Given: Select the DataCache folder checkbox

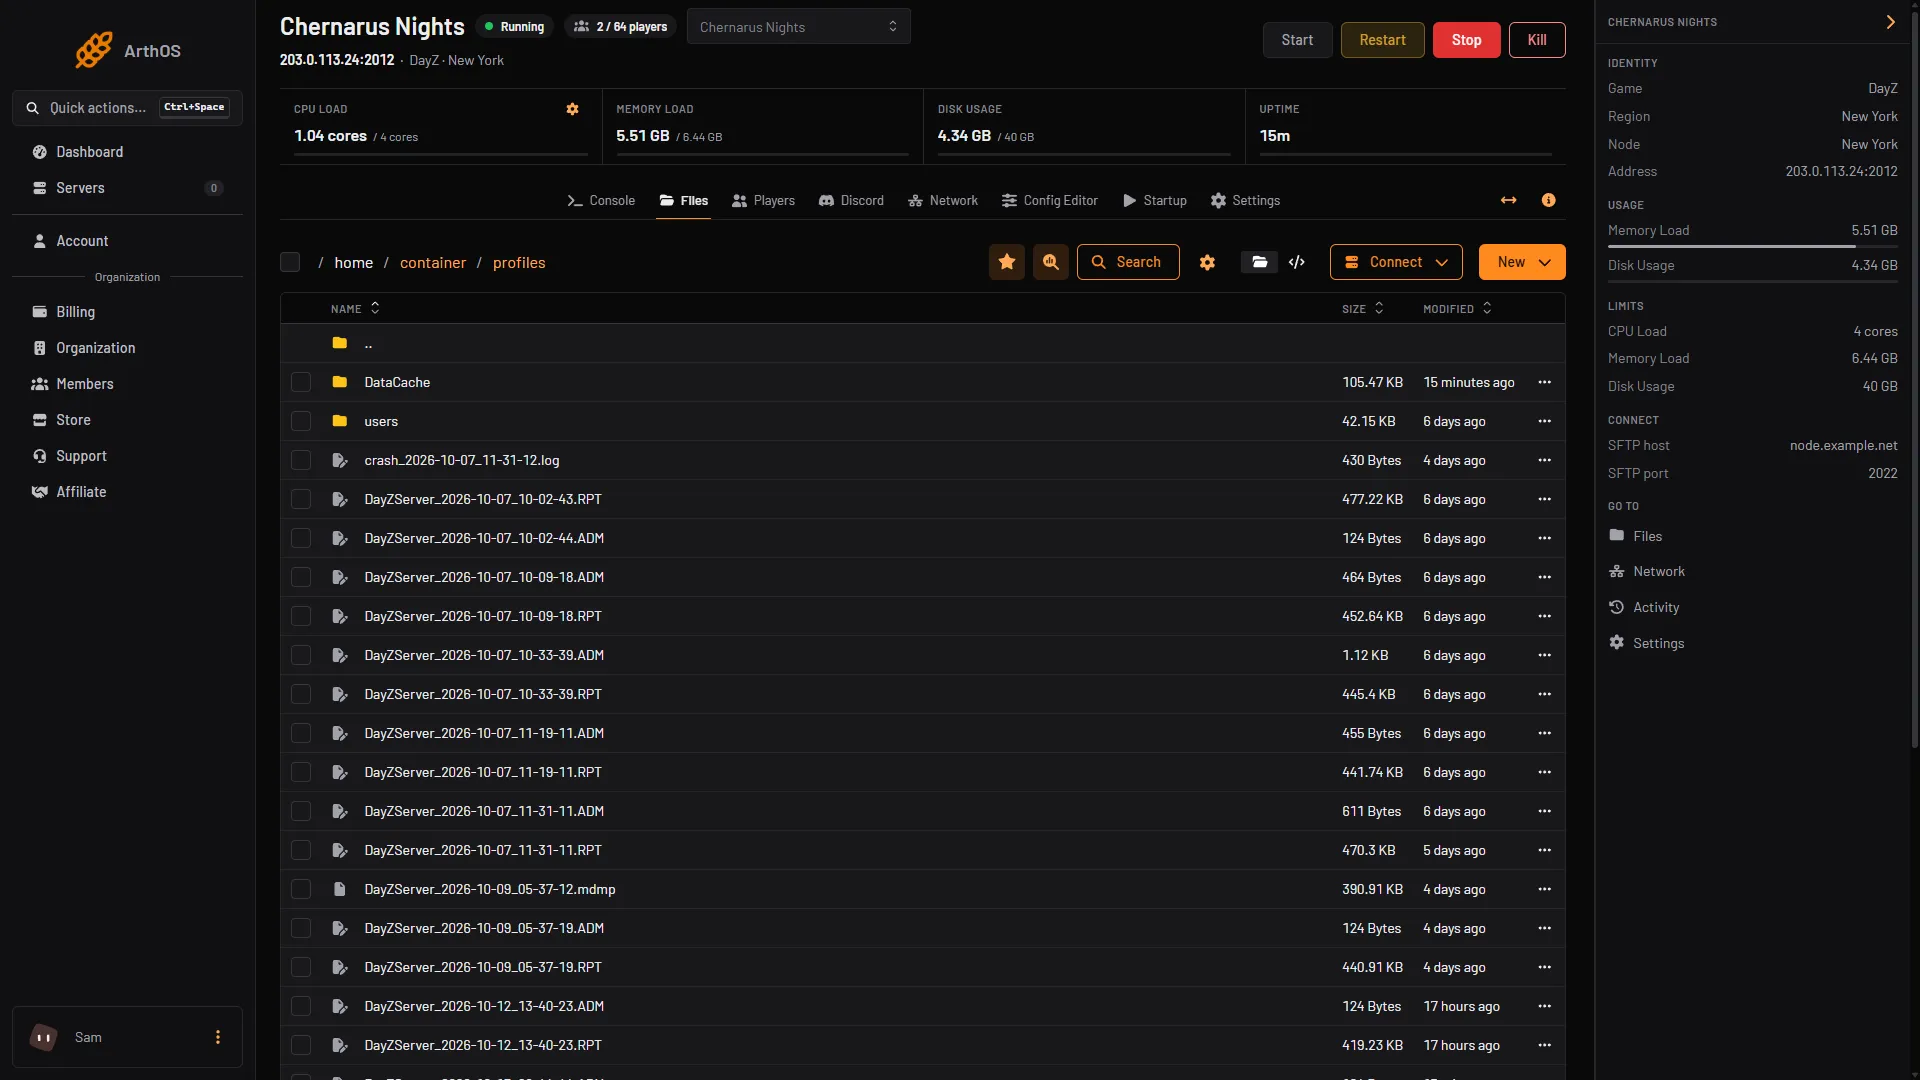Looking at the screenshot, I should tap(301, 382).
